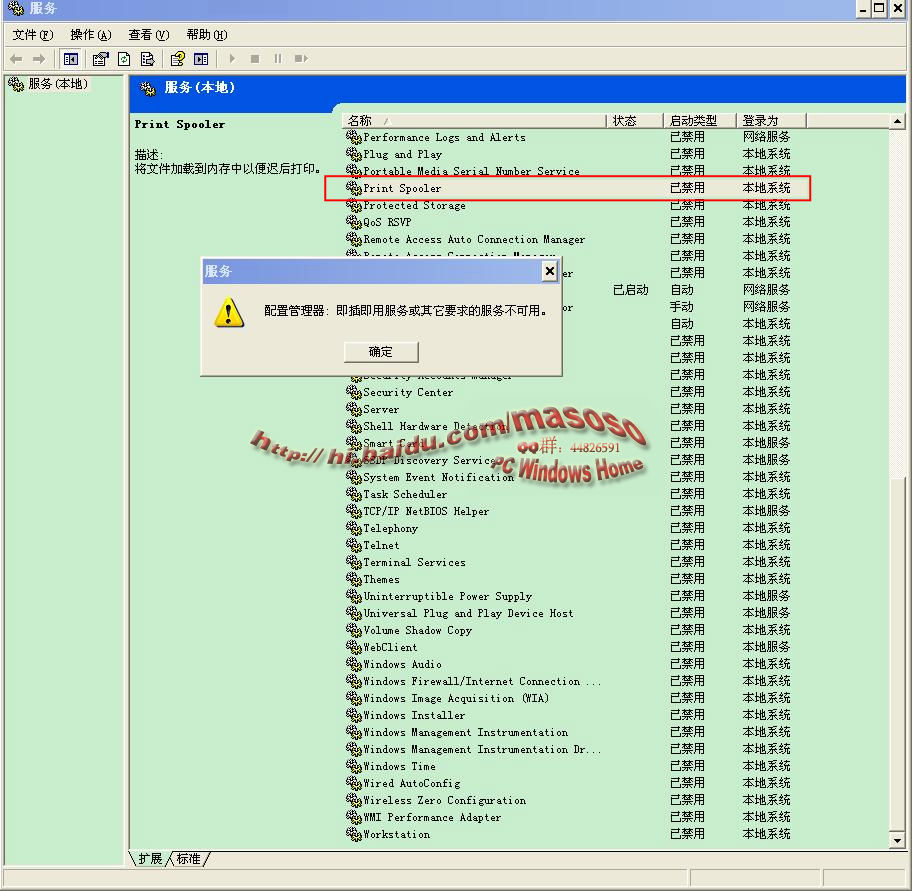Select the Performance Logs and Alerts service
The width and height of the screenshot is (912, 891).
tap(444, 137)
